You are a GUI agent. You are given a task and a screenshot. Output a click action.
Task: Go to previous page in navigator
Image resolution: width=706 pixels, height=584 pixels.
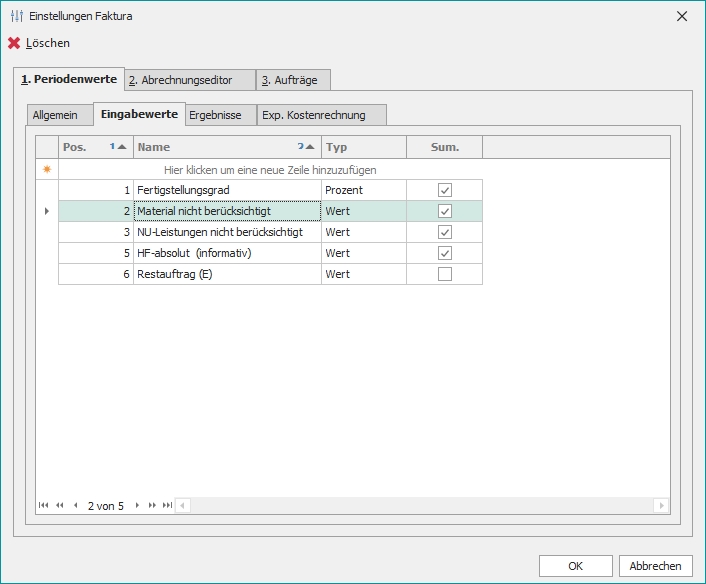60,506
